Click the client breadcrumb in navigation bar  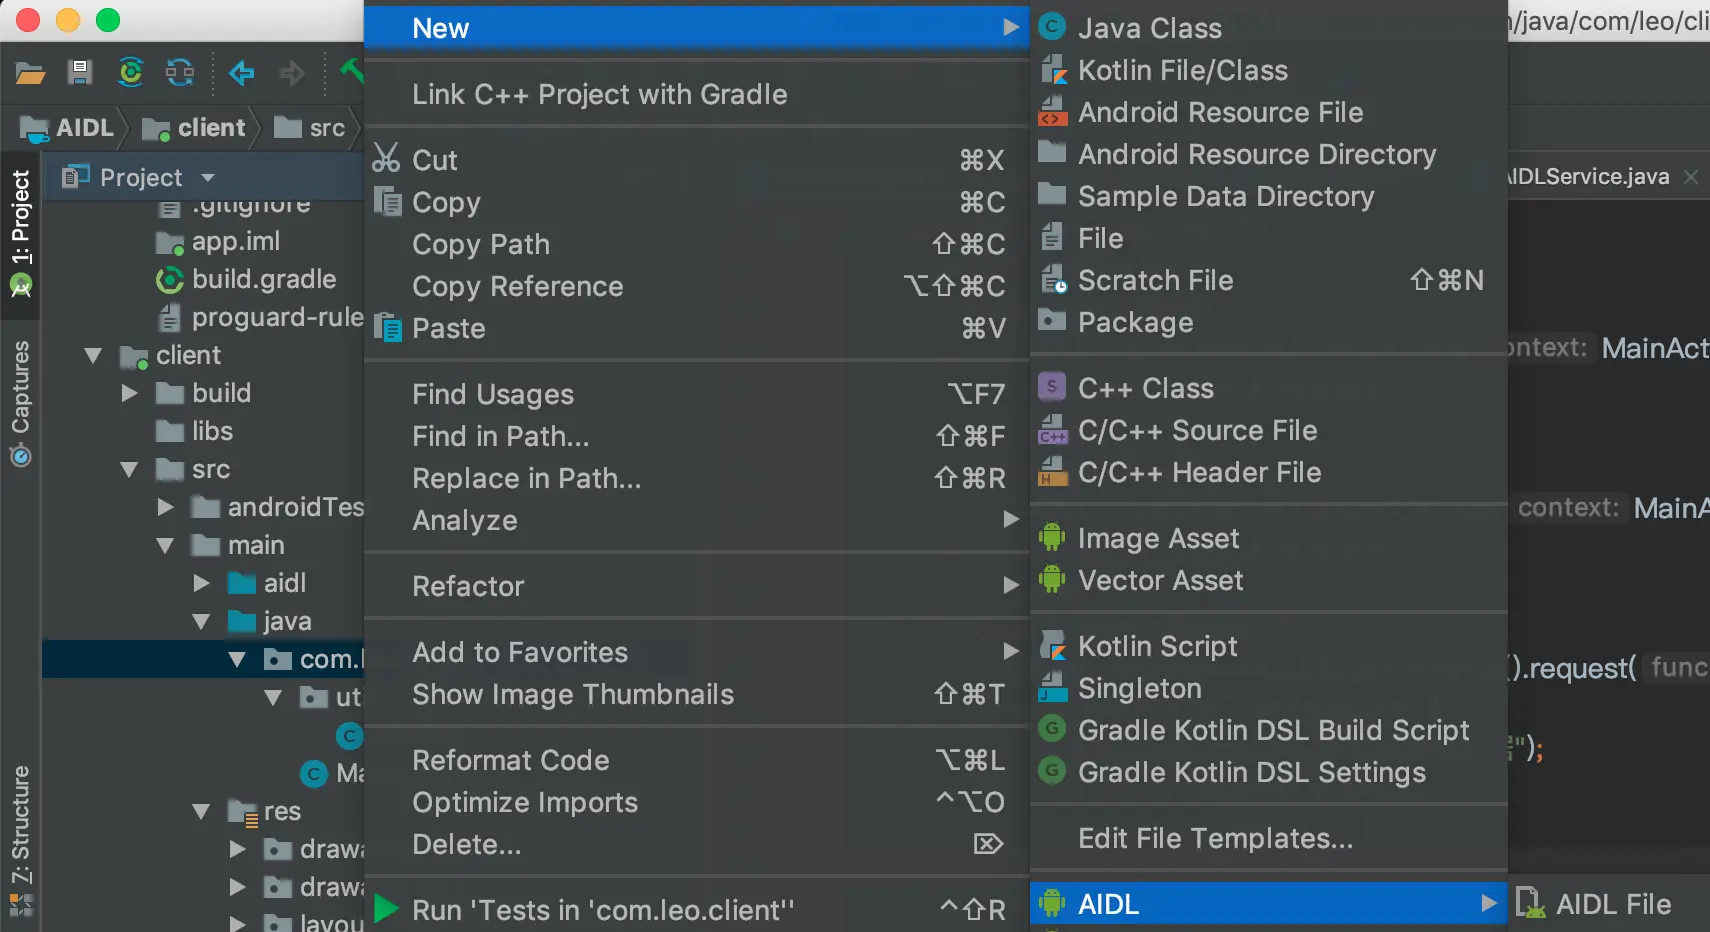click(210, 128)
